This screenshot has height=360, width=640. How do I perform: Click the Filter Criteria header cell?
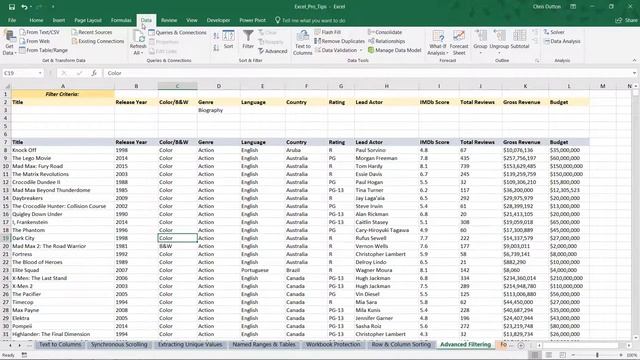pyautogui.click(x=63, y=94)
